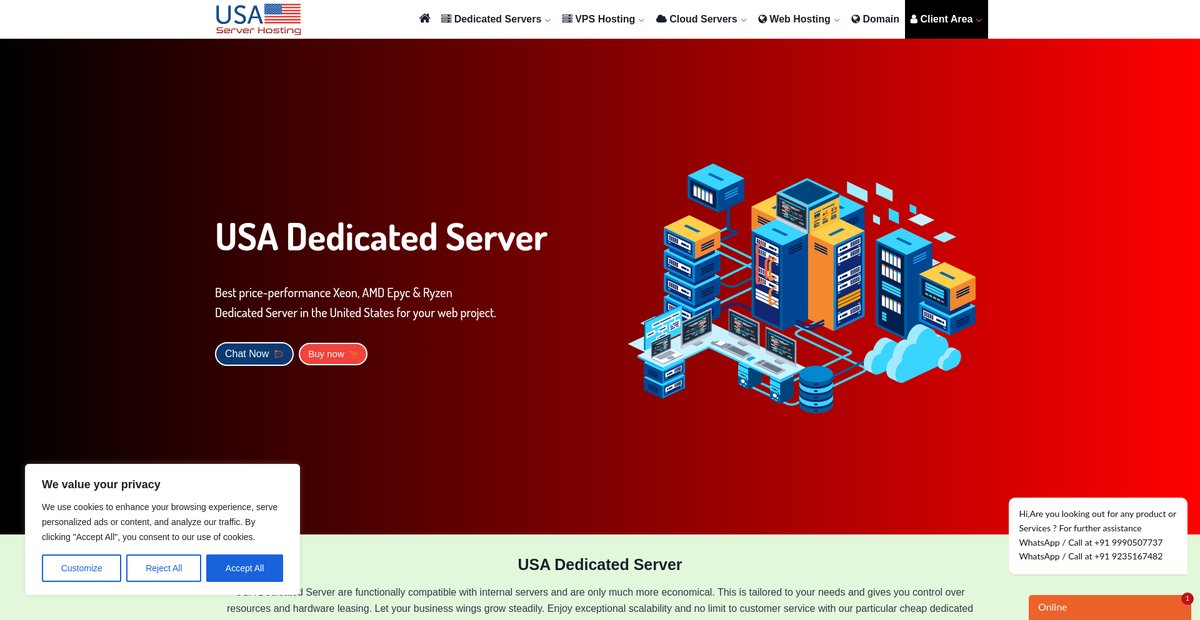Screen dimensions: 1200x620
Task: Accept All cookies
Action: [245, 568]
